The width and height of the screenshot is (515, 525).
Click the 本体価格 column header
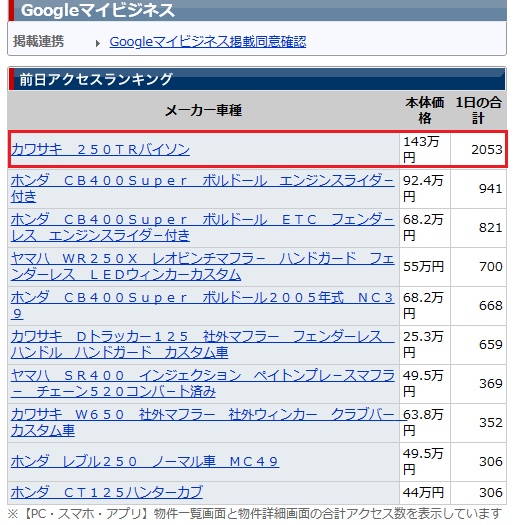point(425,110)
